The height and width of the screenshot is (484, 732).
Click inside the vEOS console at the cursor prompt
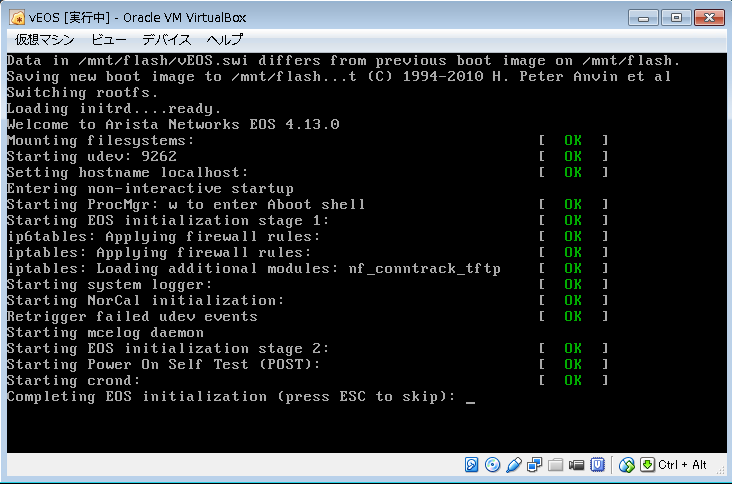pyautogui.click(x=470, y=397)
